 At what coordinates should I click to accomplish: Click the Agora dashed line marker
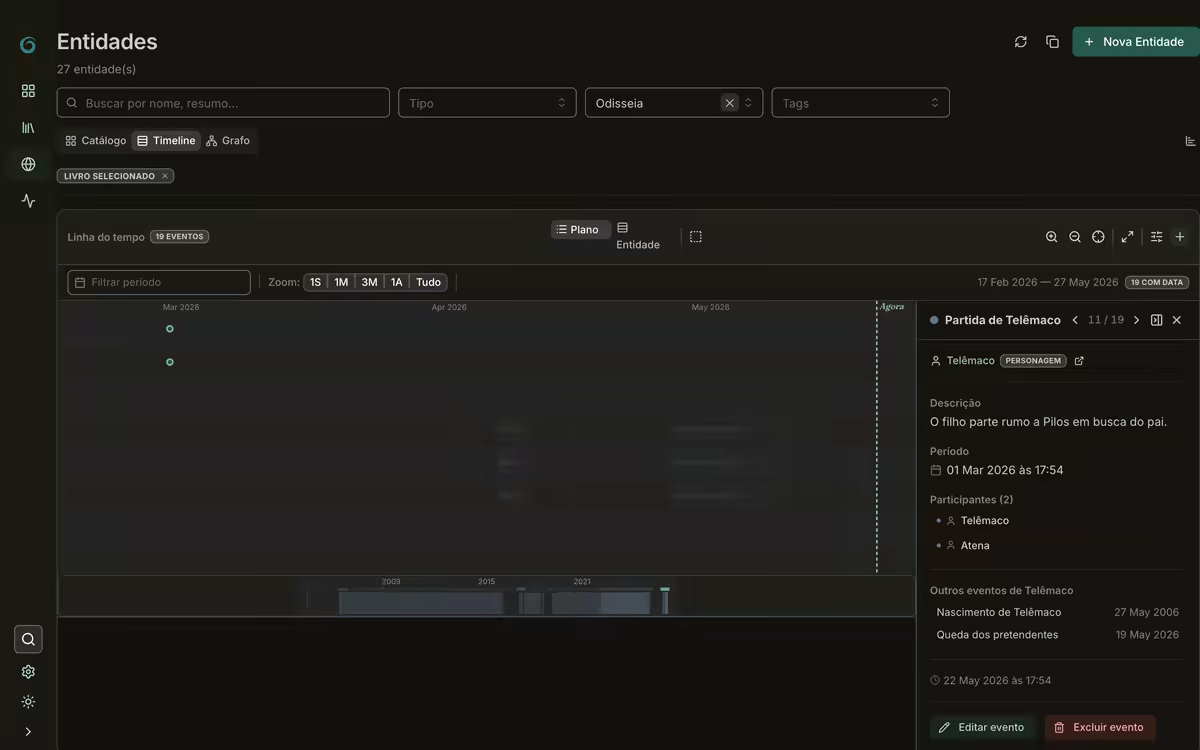(x=877, y=437)
